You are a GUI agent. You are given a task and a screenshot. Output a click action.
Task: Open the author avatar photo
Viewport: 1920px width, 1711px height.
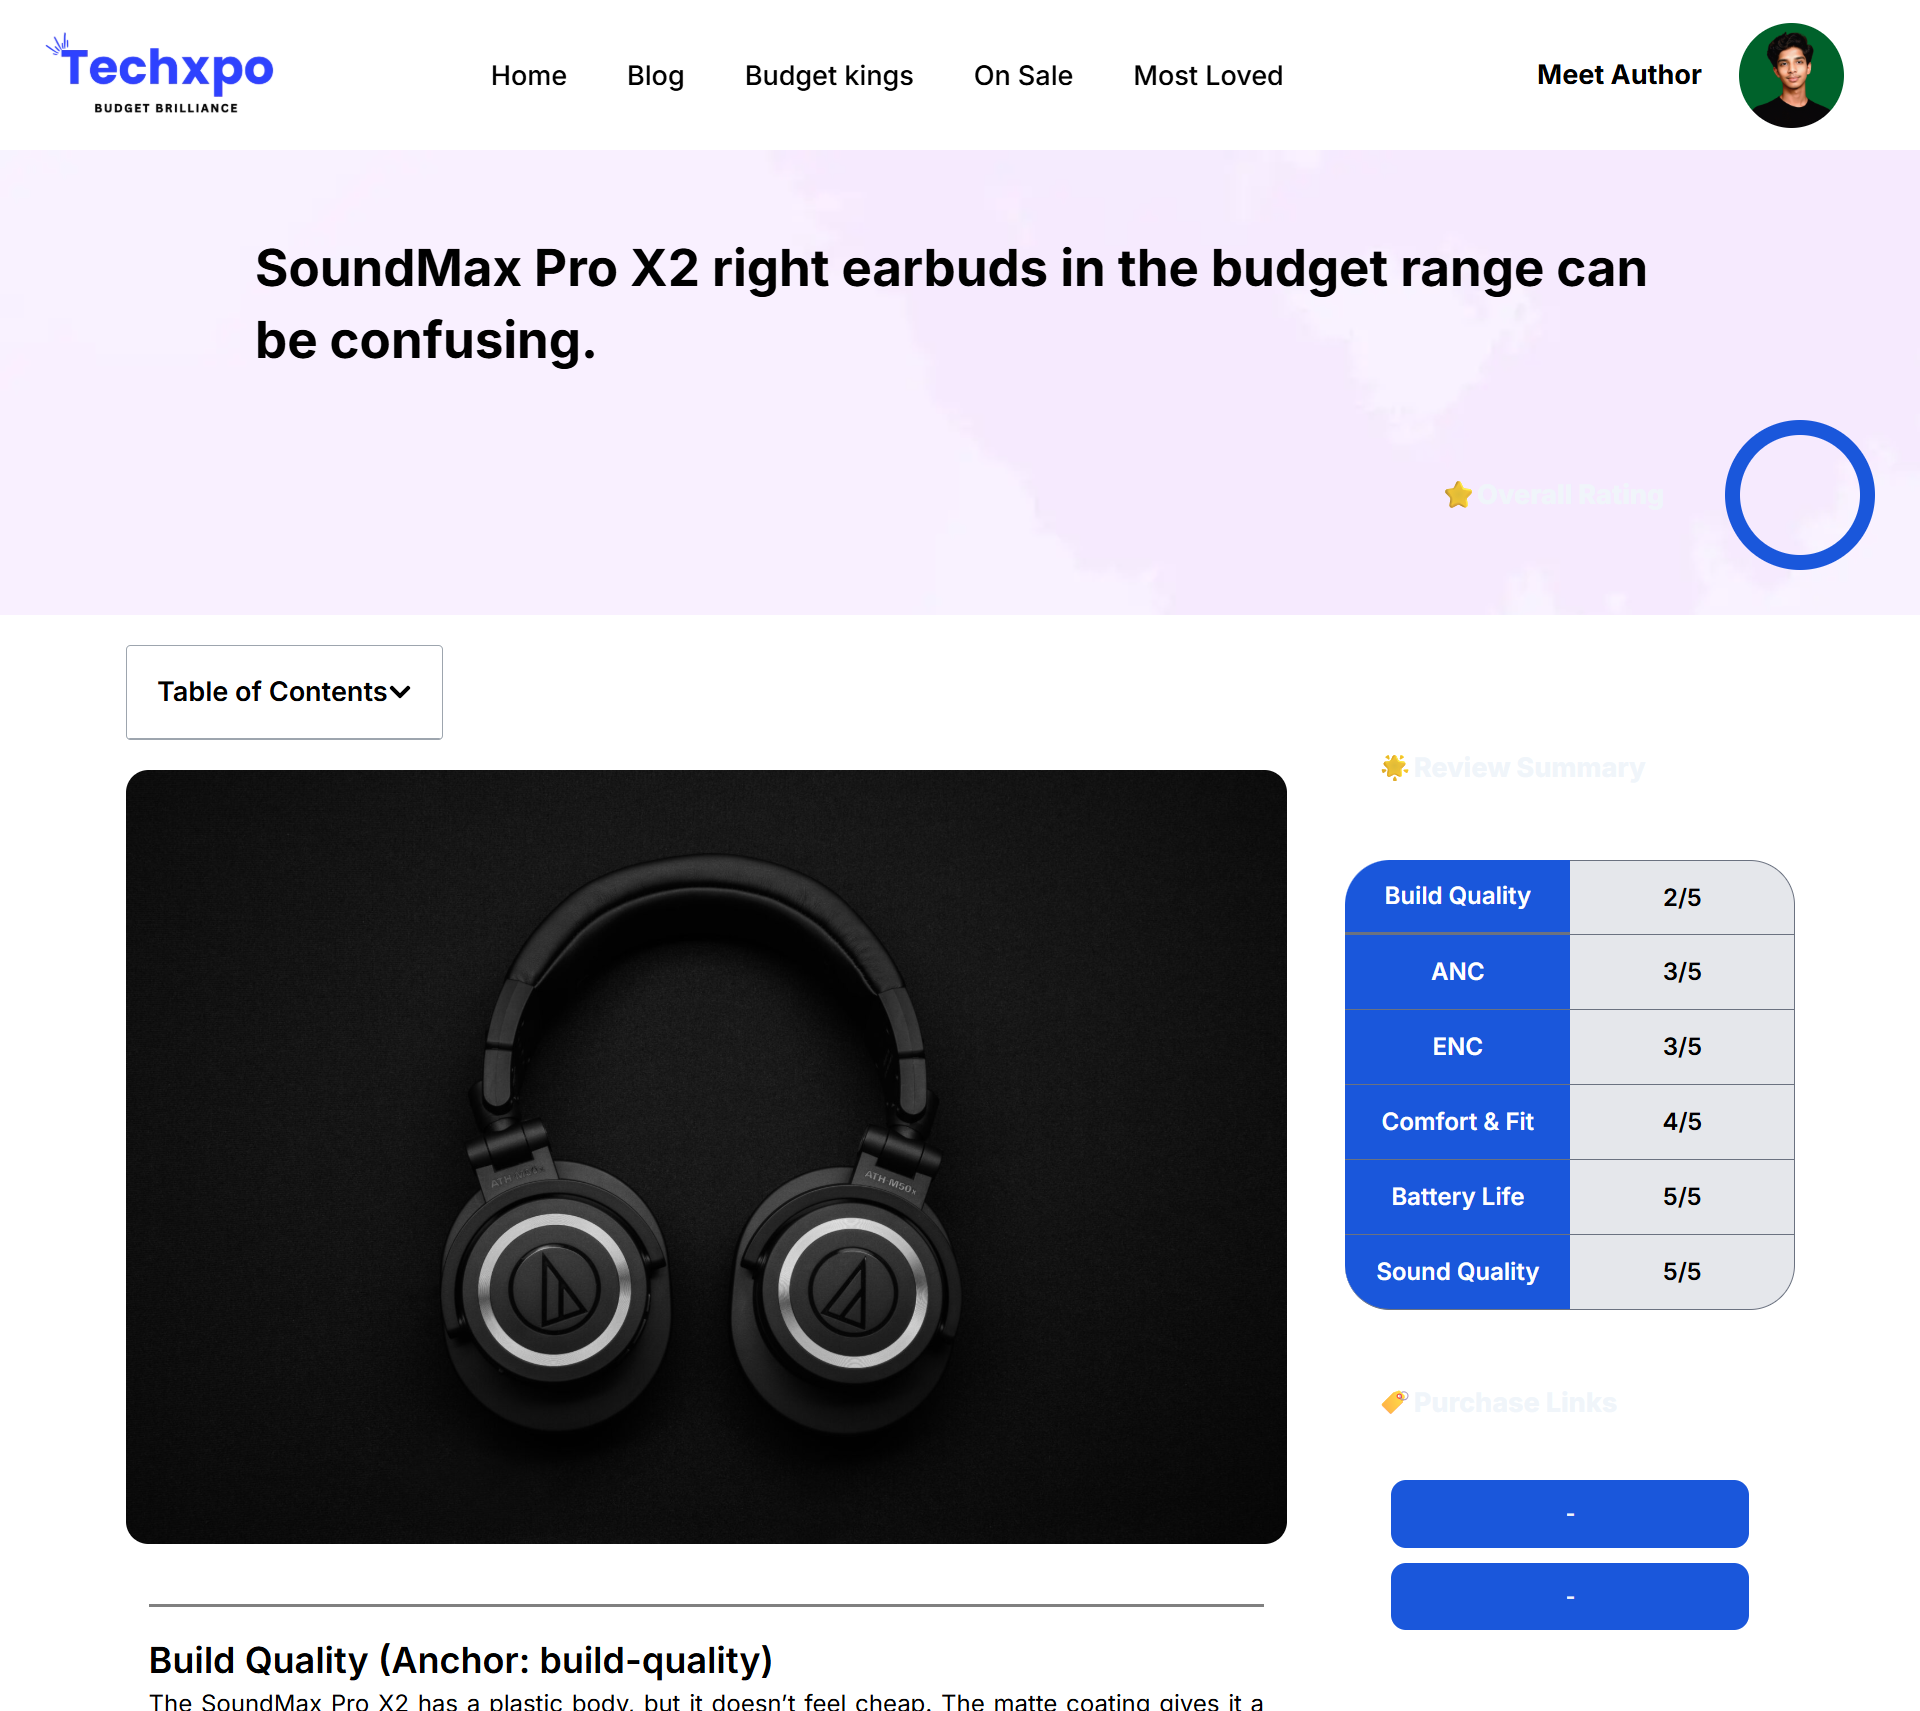(x=1790, y=75)
